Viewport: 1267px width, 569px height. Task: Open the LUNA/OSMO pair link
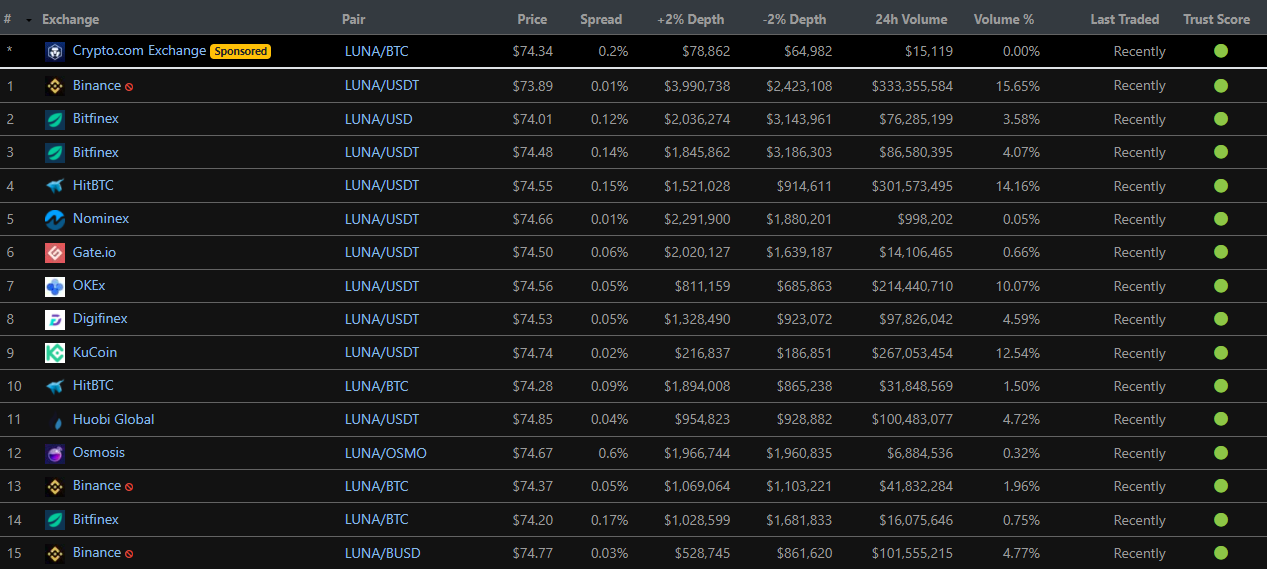pyautogui.click(x=386, y=453)
